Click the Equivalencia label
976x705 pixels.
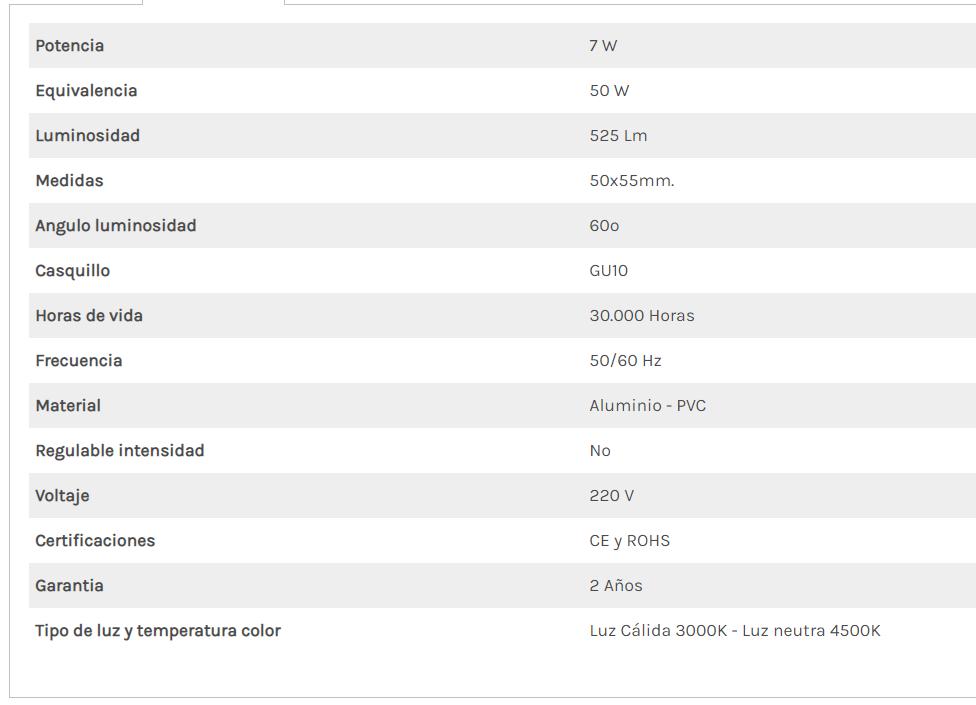tap(86, 91)
